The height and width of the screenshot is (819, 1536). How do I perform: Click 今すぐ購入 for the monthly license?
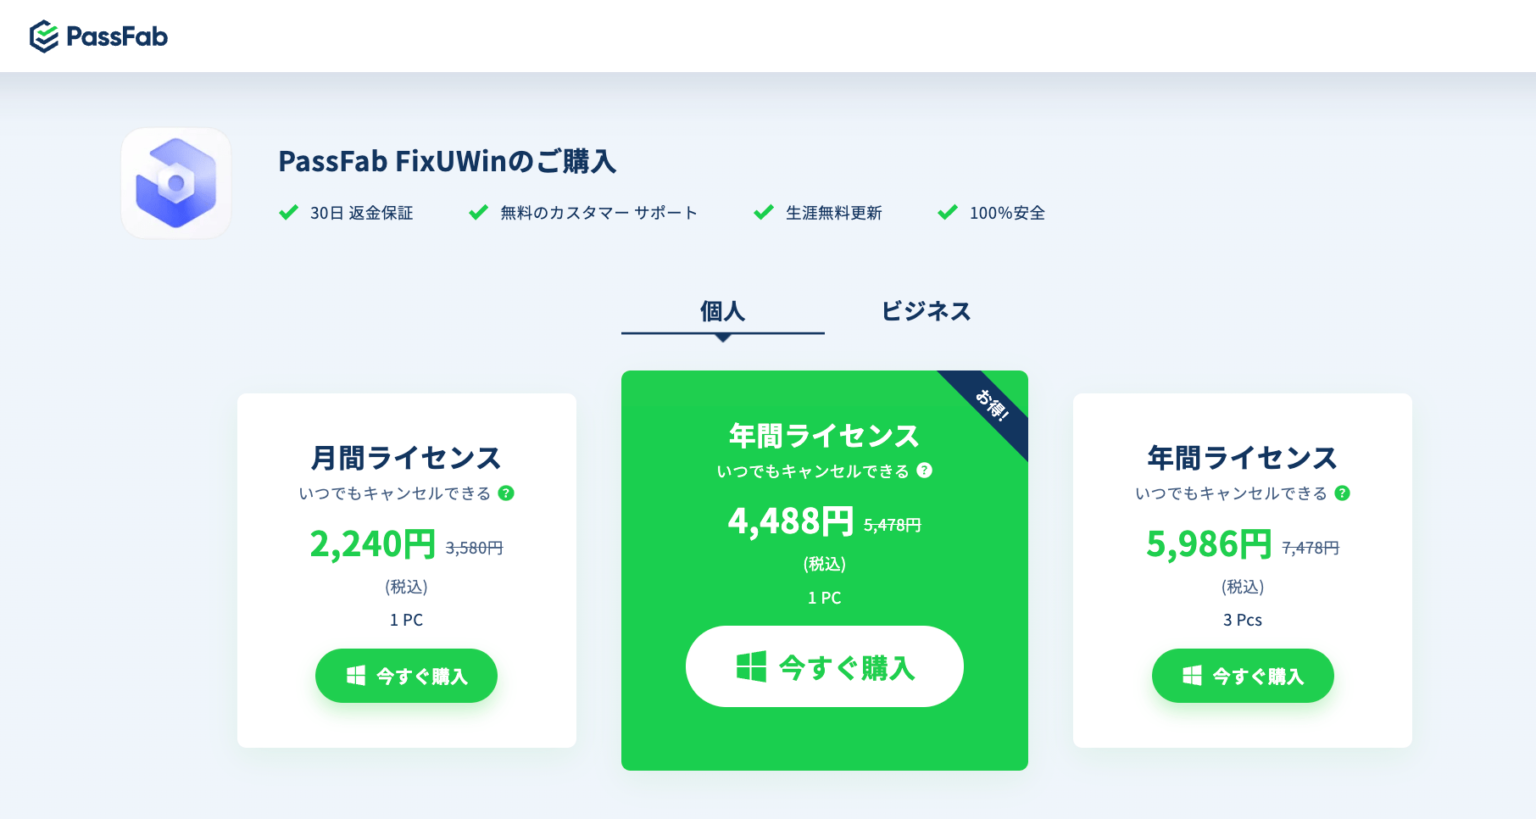coord(406,675)
